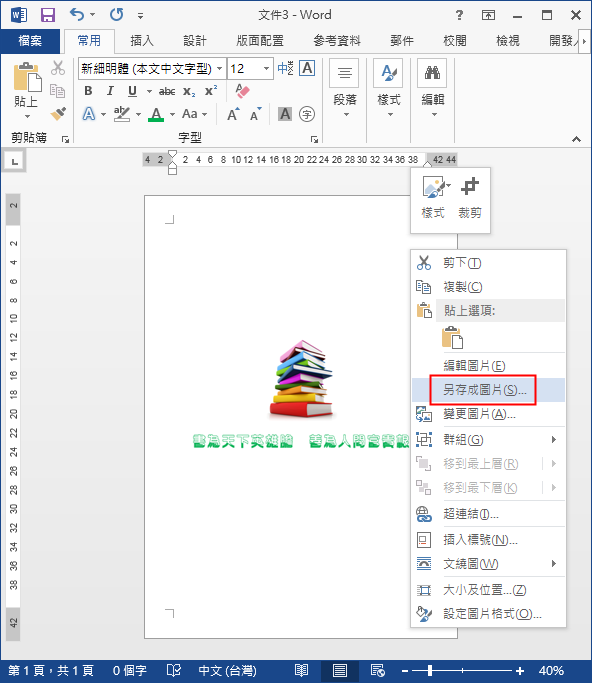Click the enclosed character 字 icon
Screen dimensions: 592x683
(307, 114)
